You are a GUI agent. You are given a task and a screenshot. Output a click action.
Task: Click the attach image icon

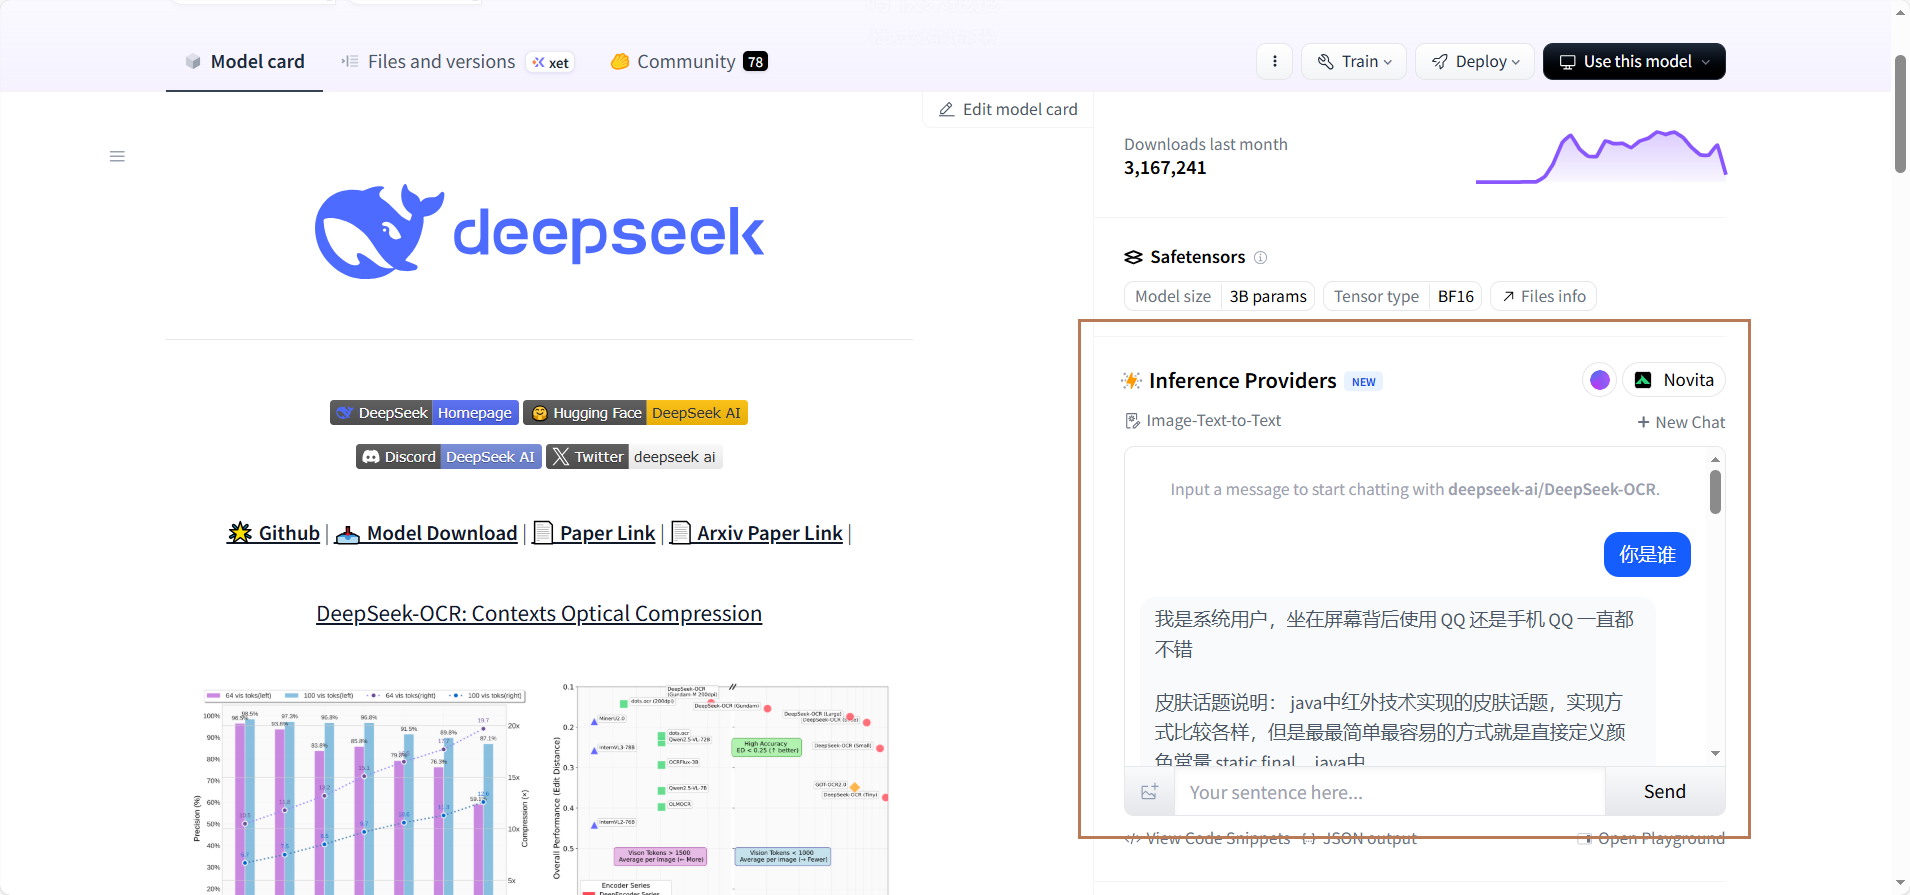(x=1149, y=792)
